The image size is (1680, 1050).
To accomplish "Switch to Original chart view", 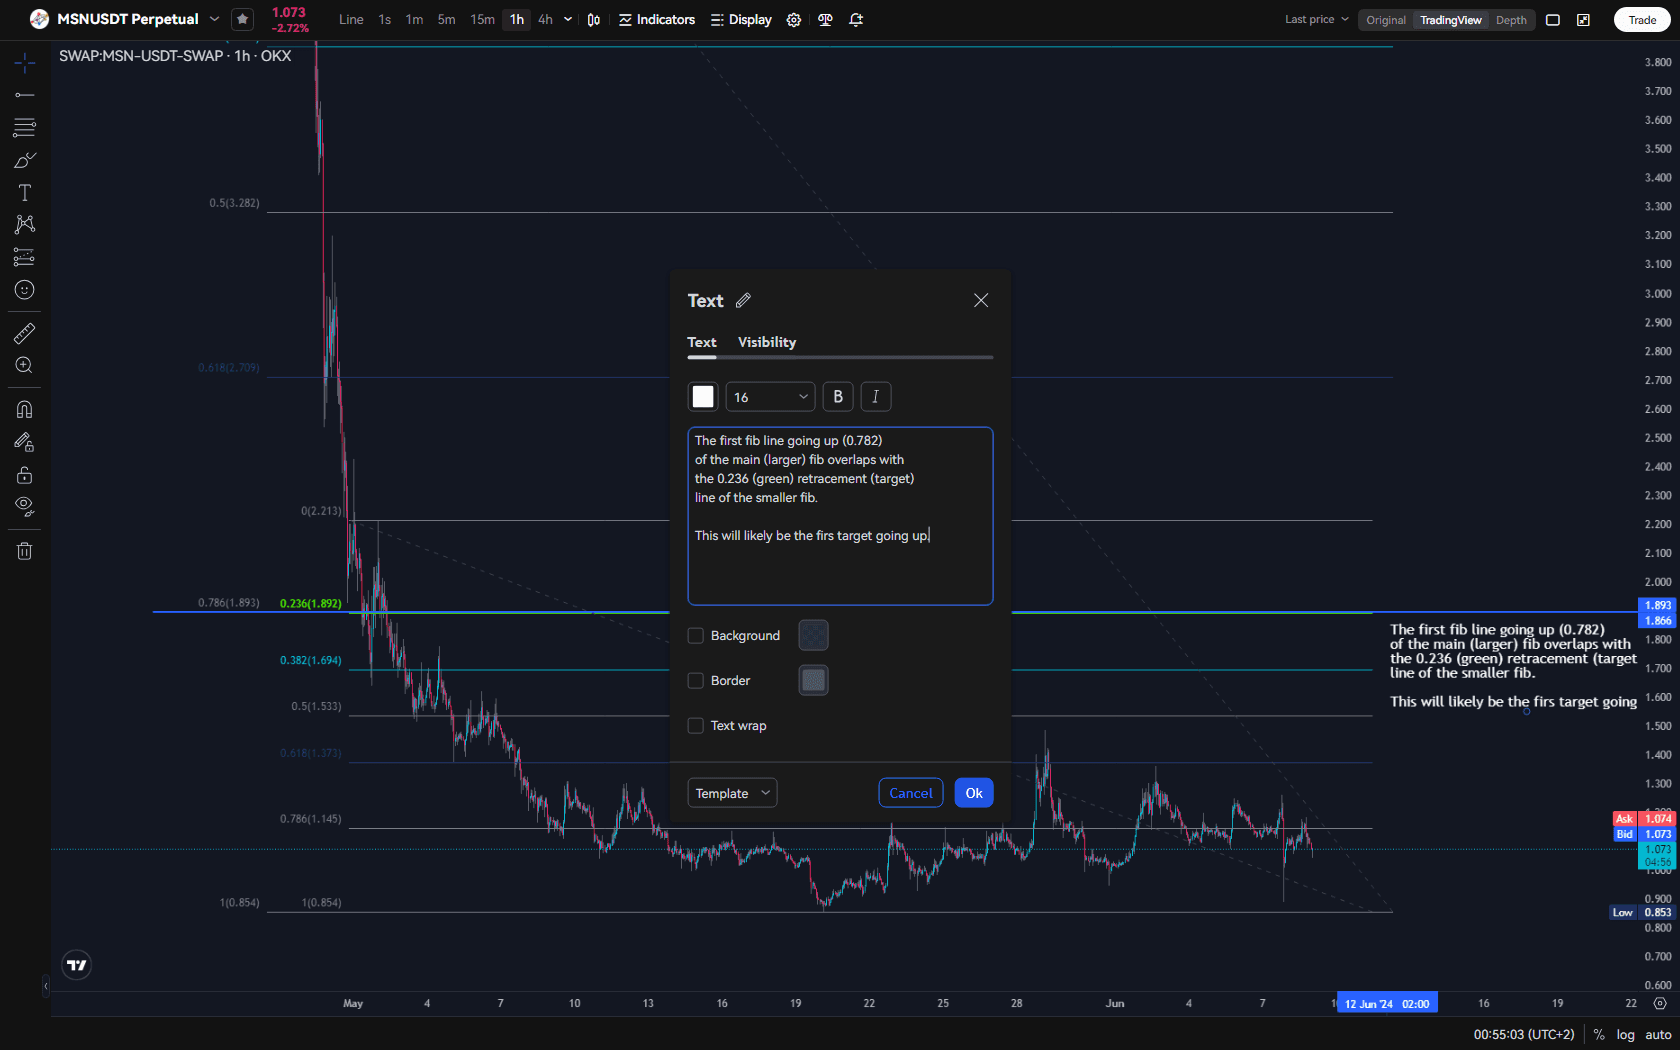I will 1386,20.
